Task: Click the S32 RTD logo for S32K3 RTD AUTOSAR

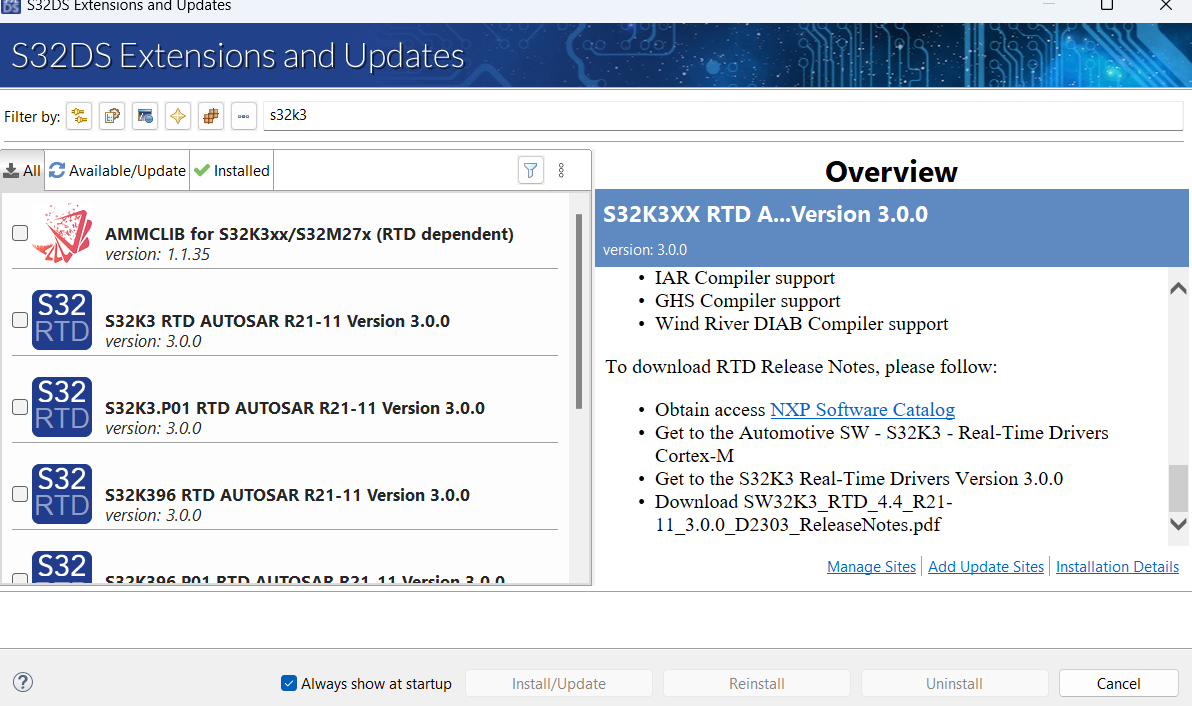Action: click(62, 320)
